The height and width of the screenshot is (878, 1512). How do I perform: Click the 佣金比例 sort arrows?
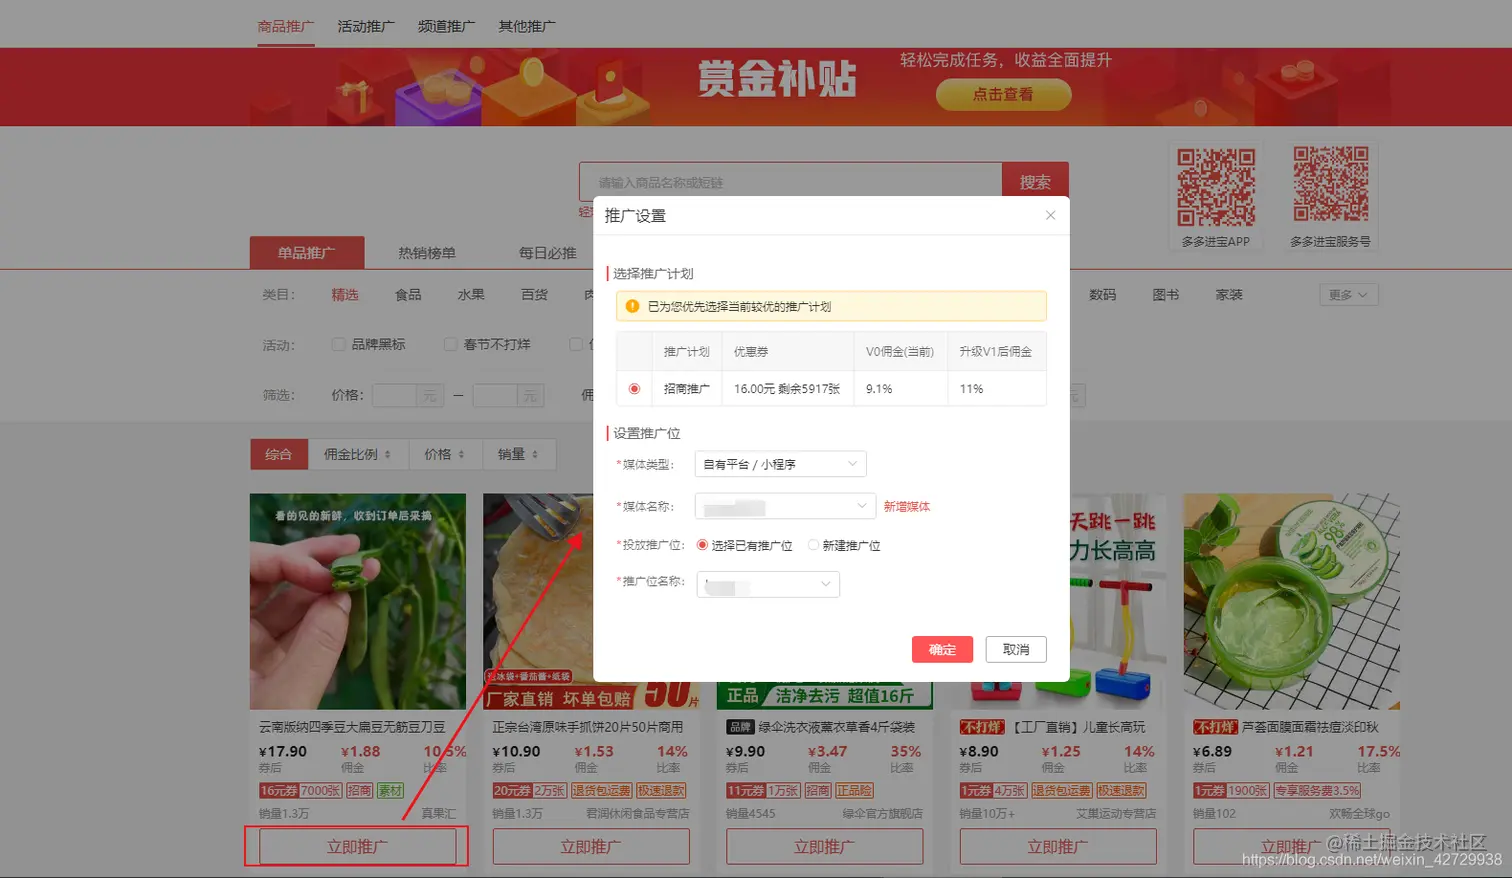(387, 455)
